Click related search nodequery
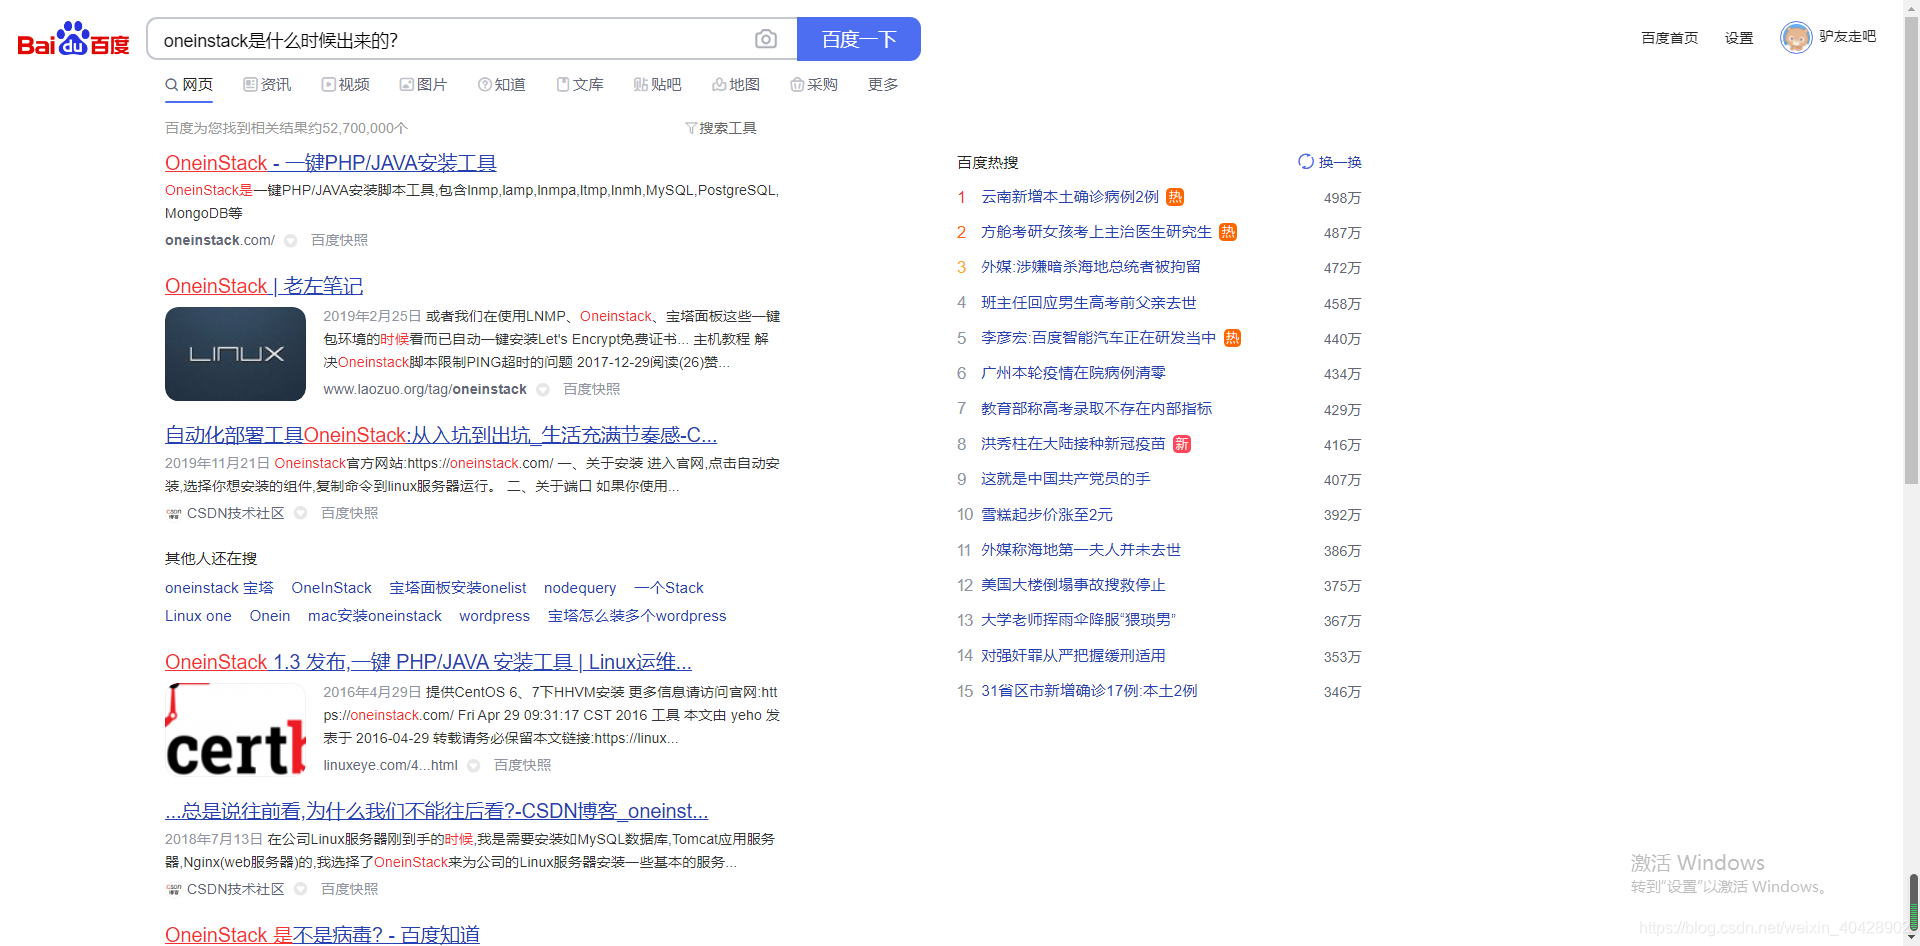Screen dimensions: 1920x946 tap(580, 588)
